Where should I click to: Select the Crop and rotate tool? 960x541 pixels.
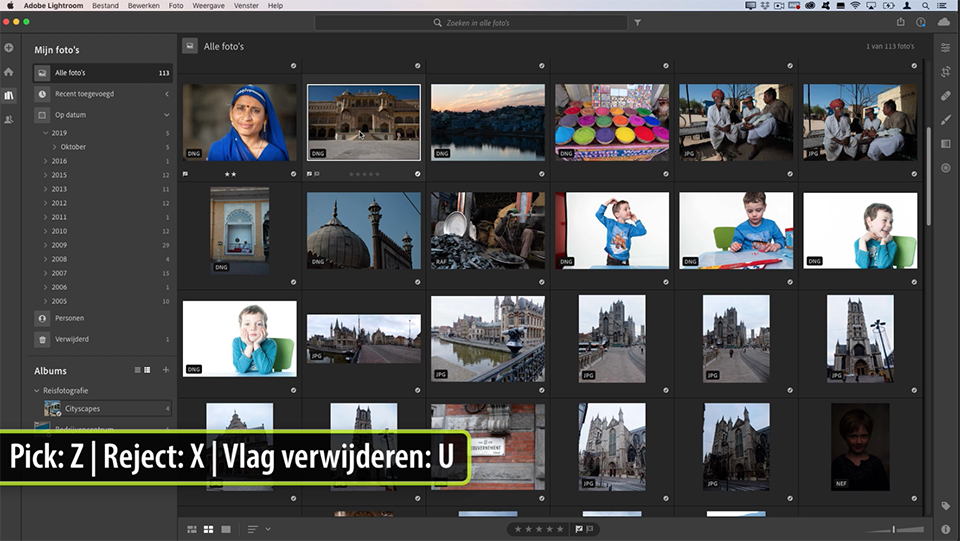[945, 72]
